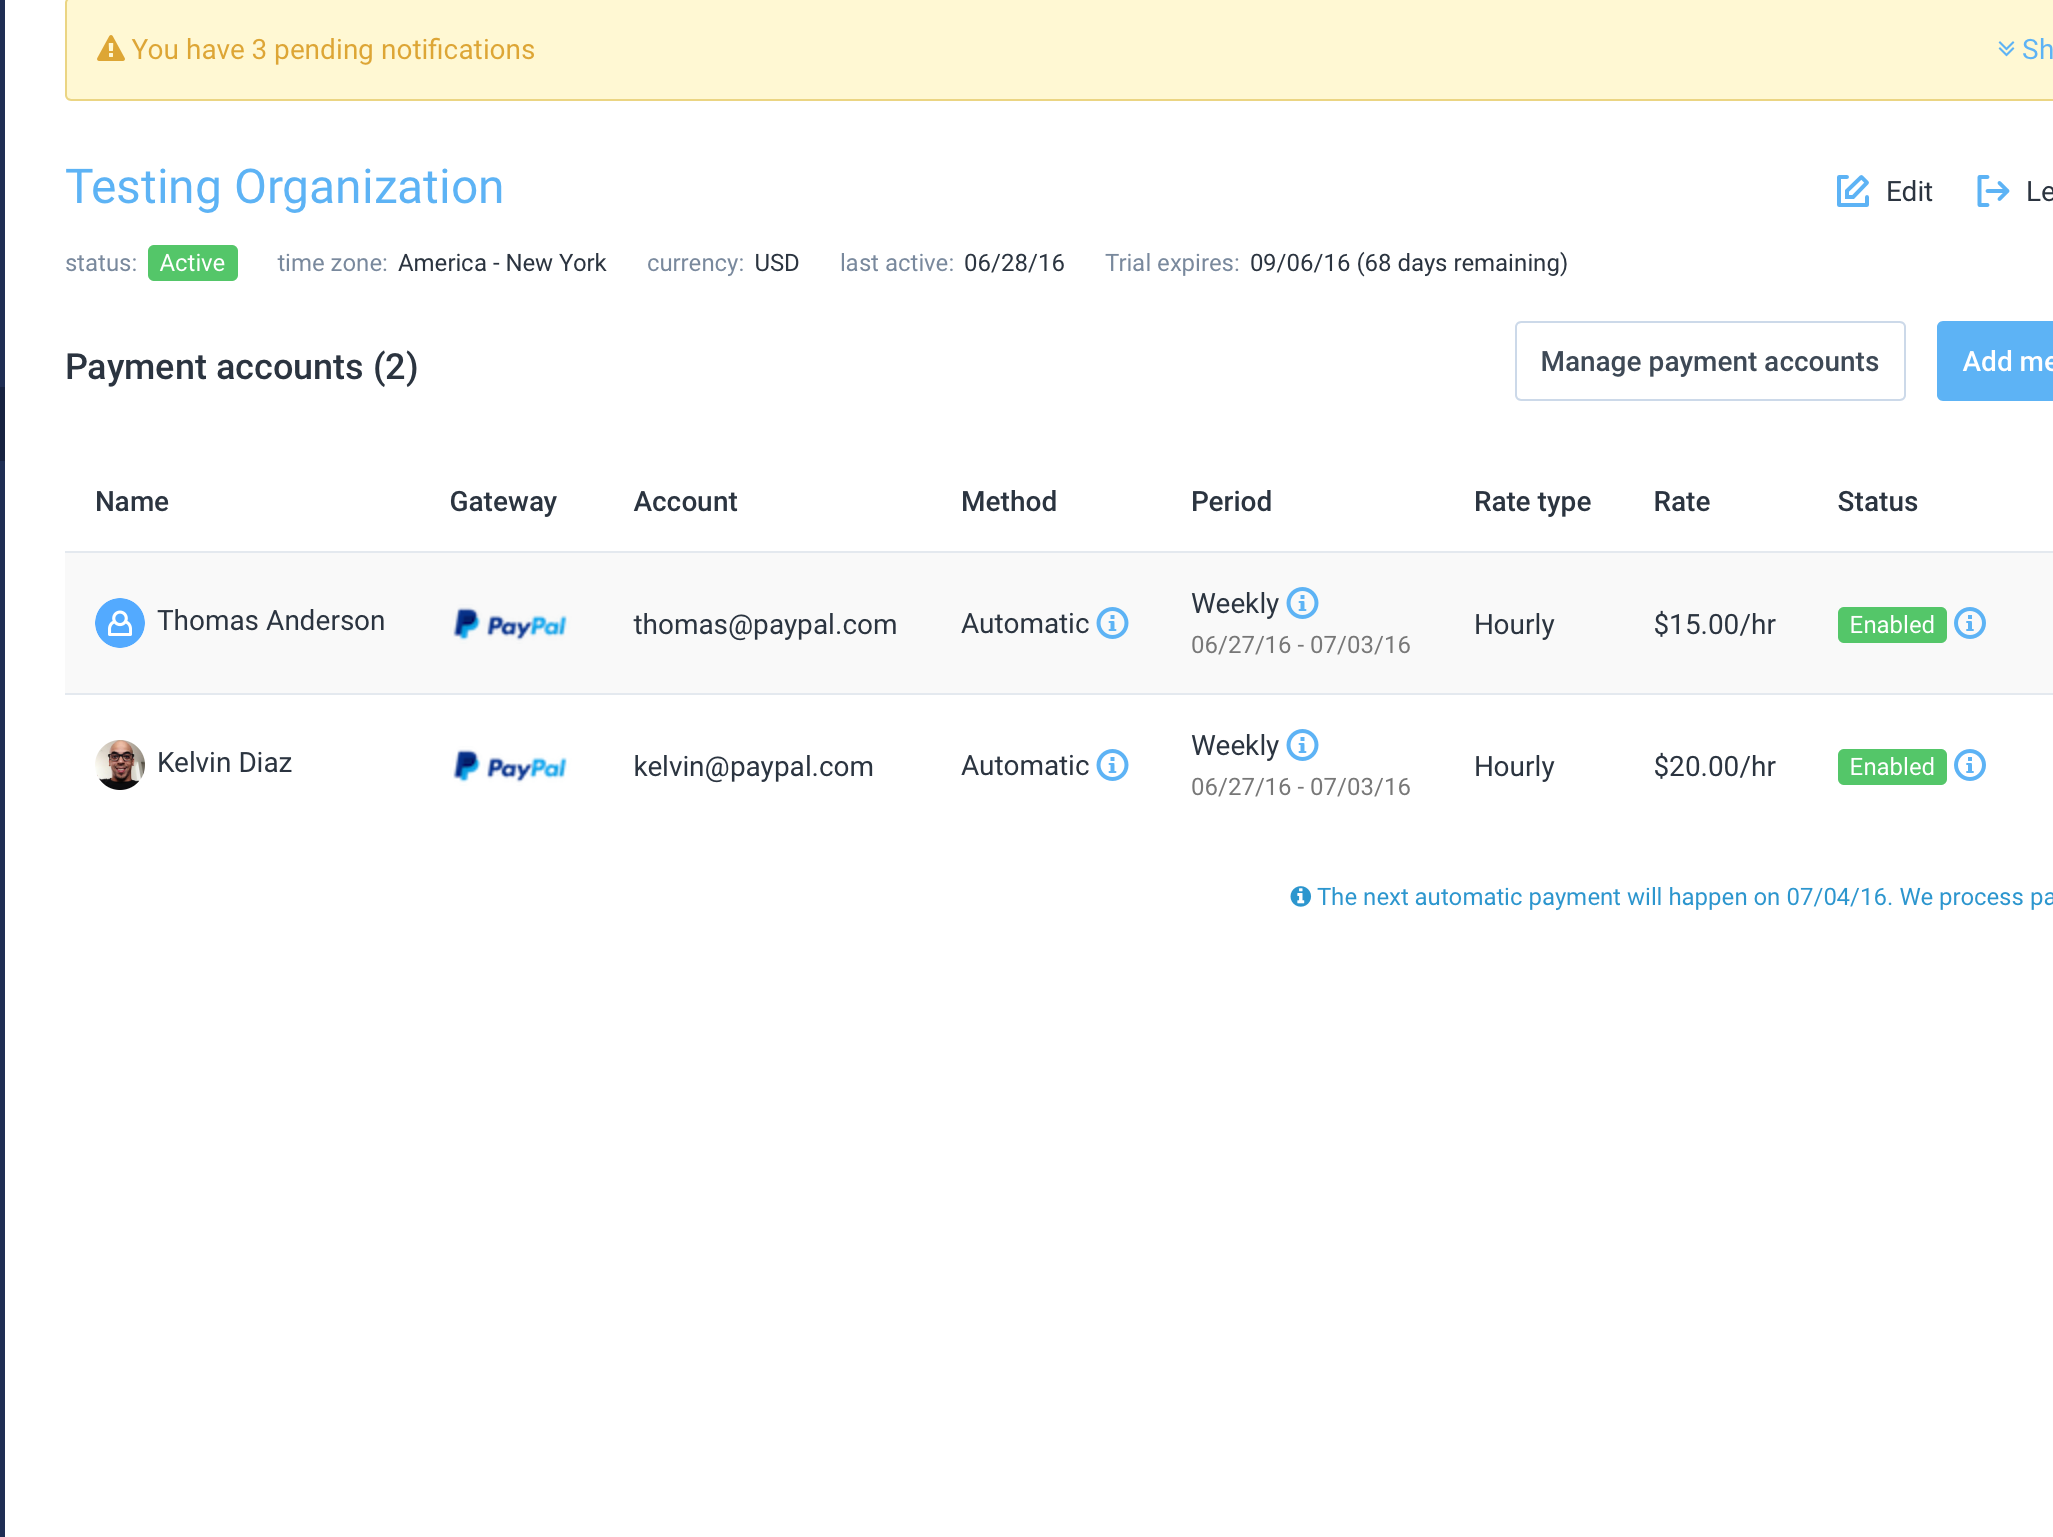Click the Rate type column header
Screen dimensions: 2053x1537
tap(1532, 502)
